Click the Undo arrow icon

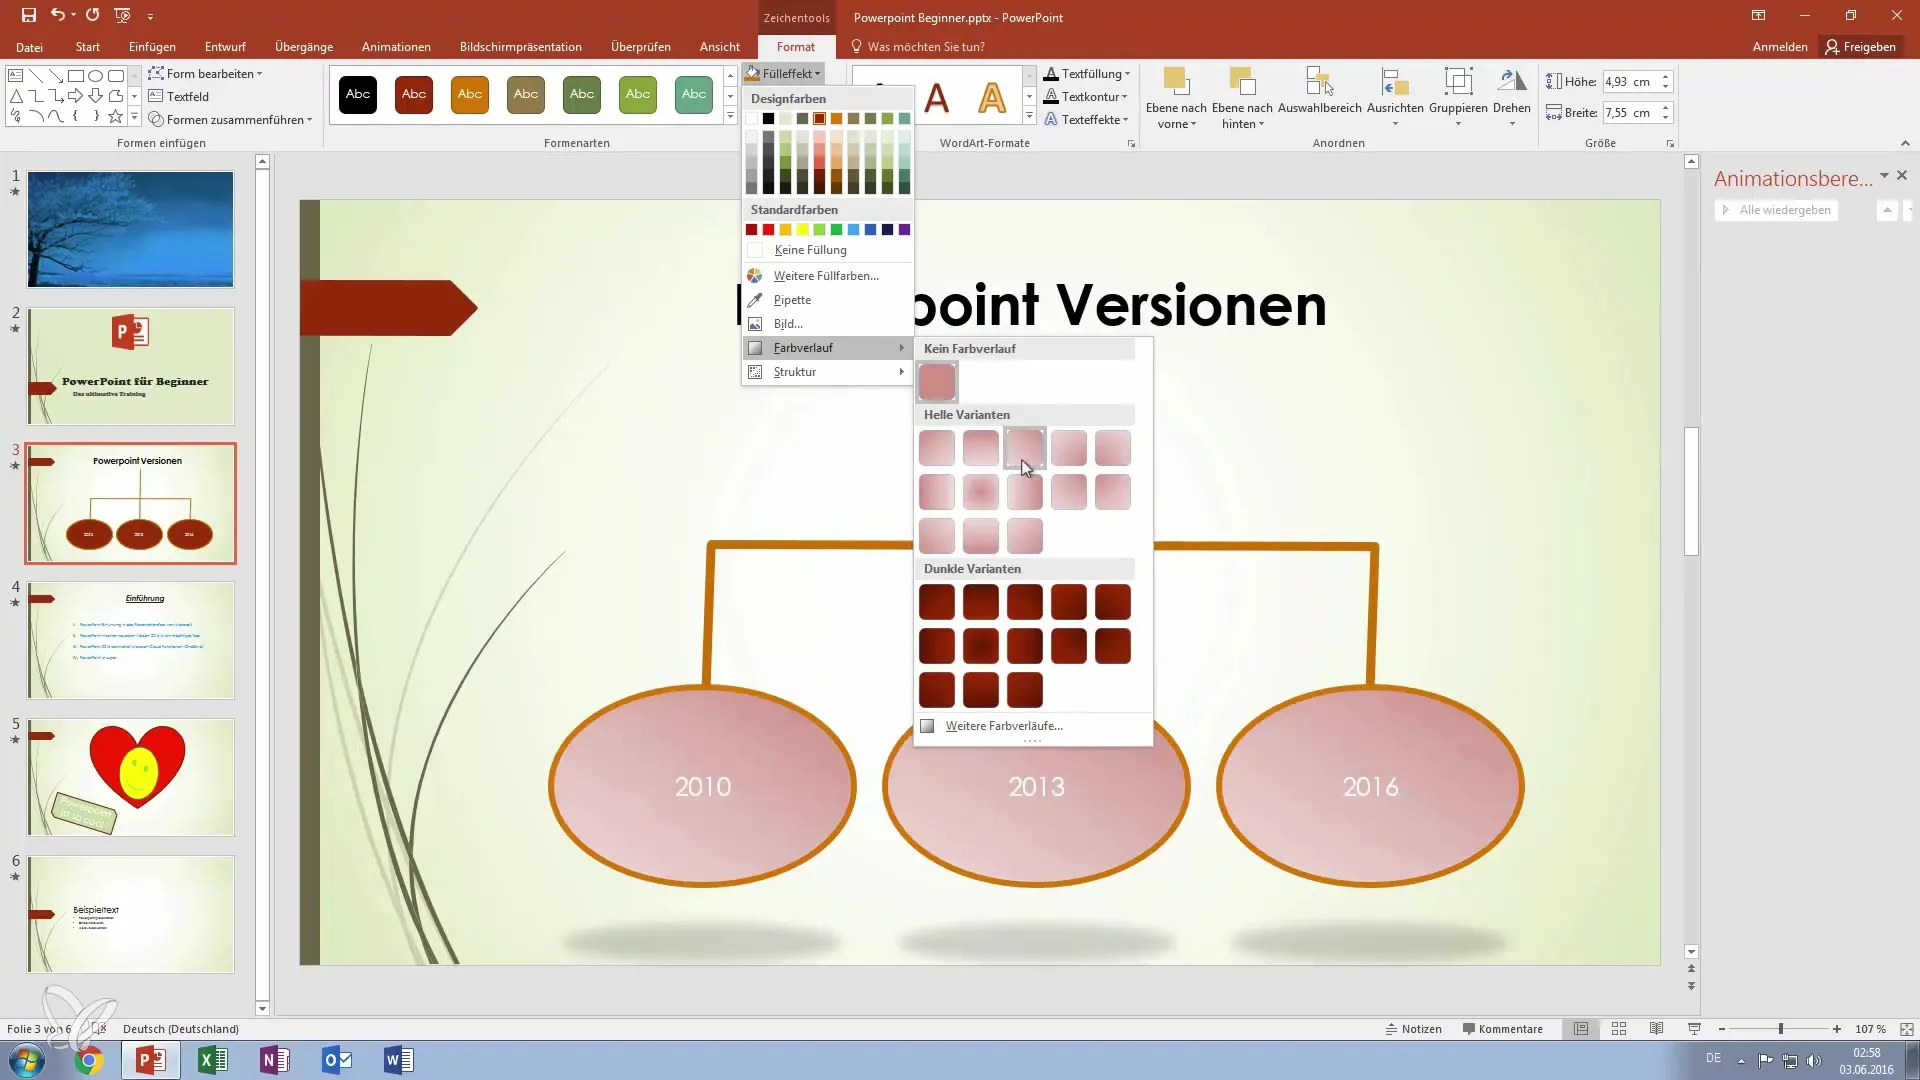click(x=58, y=16)
